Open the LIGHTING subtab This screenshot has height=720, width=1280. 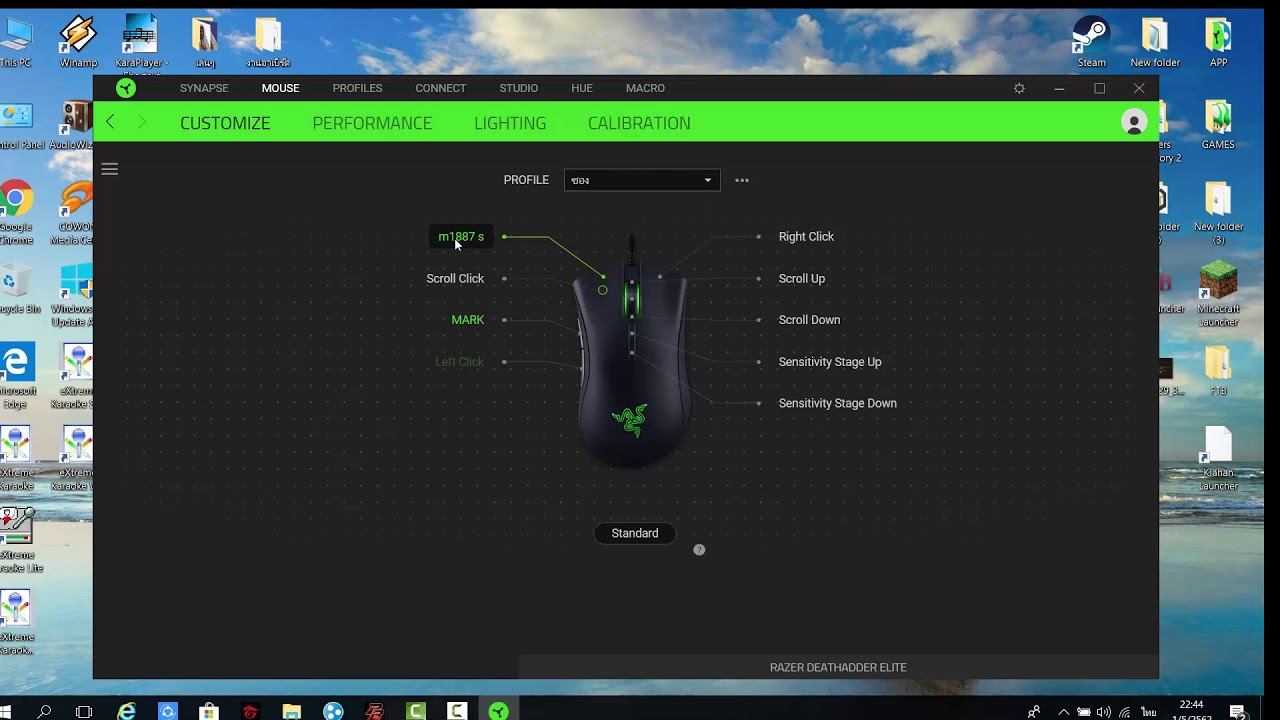point(510,123)
